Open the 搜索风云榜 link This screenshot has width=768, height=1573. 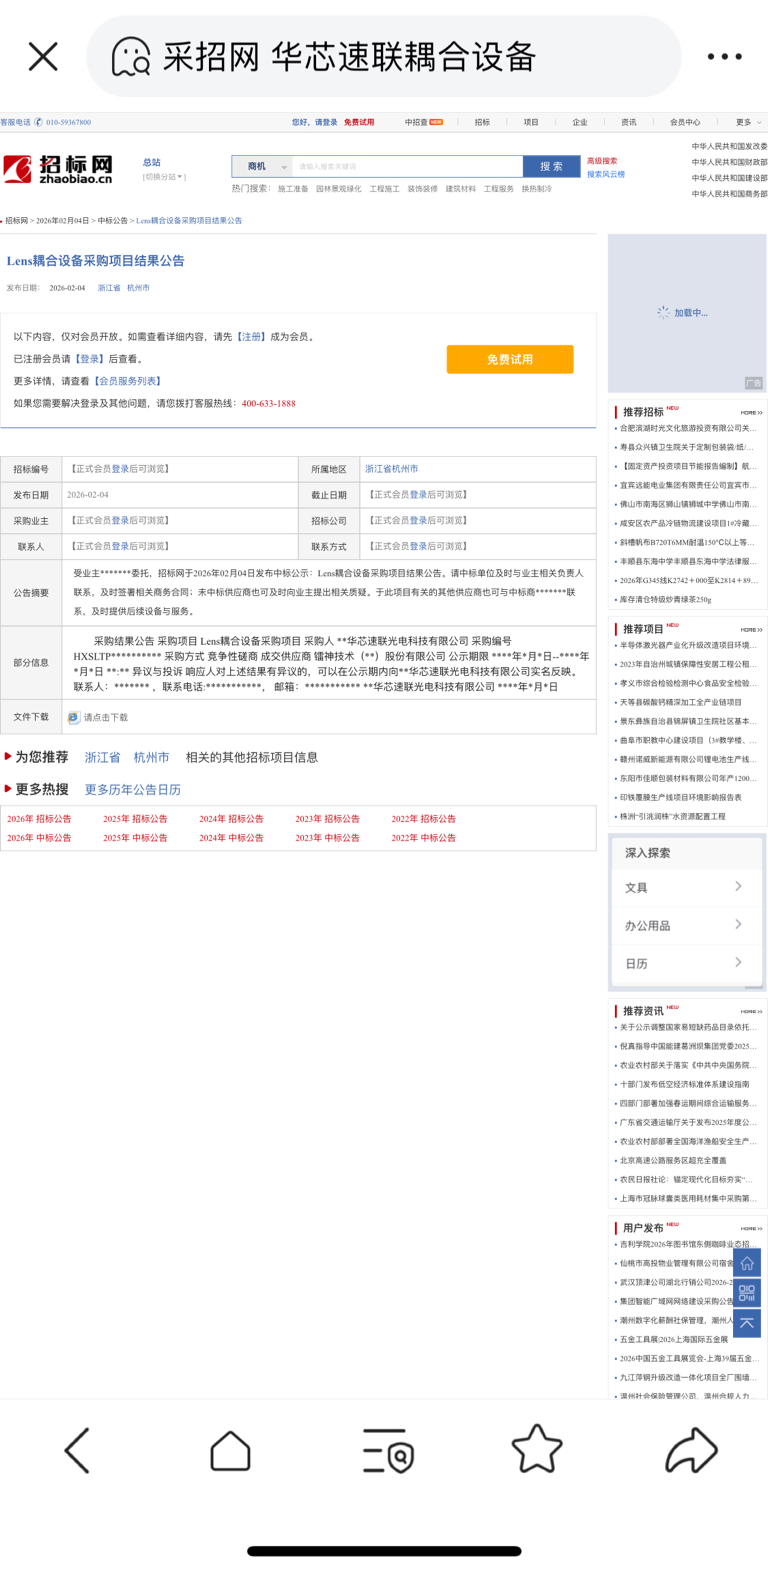(606, 174)
